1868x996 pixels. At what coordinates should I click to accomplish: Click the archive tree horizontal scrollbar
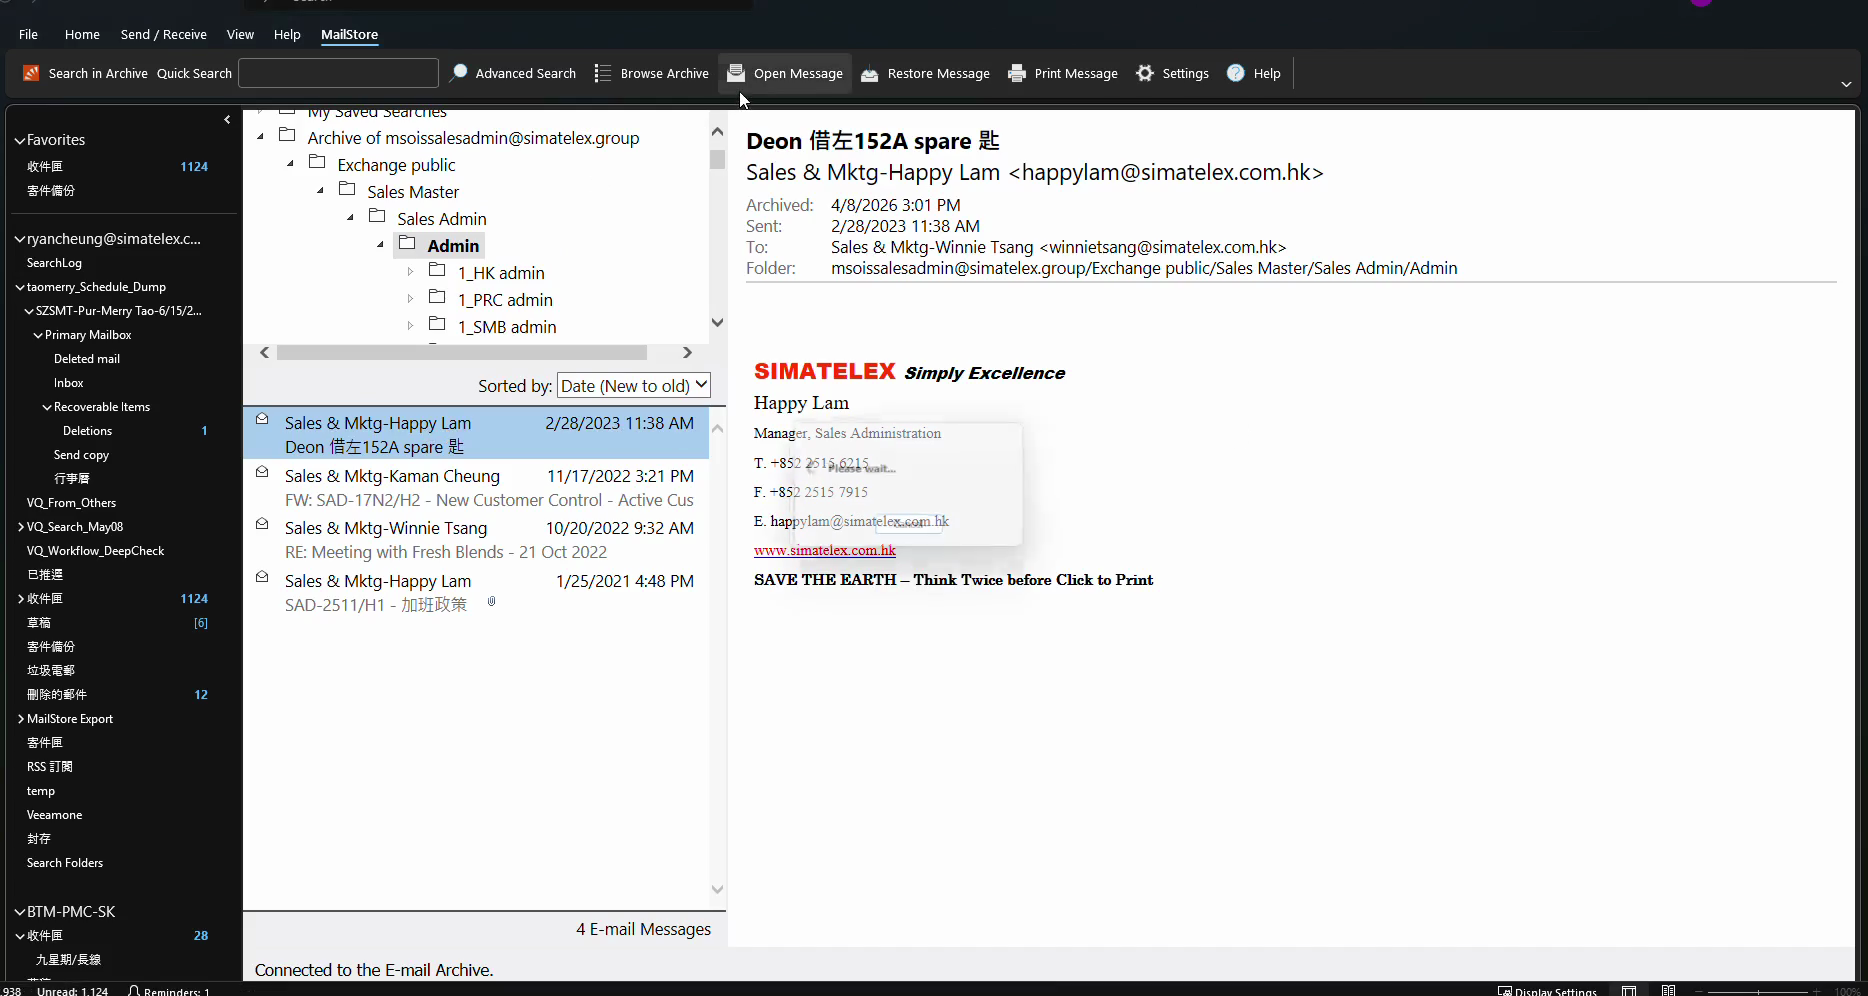[x=462, y=352]
